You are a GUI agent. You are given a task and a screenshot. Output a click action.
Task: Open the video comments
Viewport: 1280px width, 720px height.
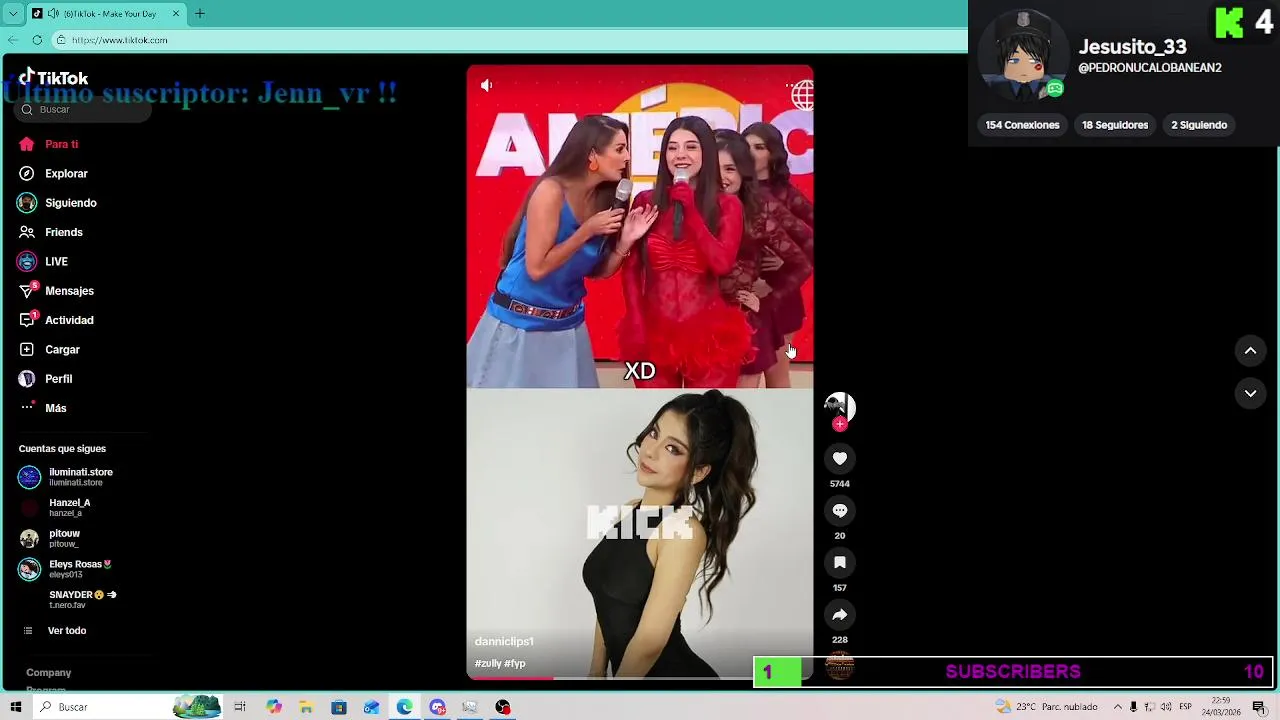pyautogui.click(x=840, y=511)
